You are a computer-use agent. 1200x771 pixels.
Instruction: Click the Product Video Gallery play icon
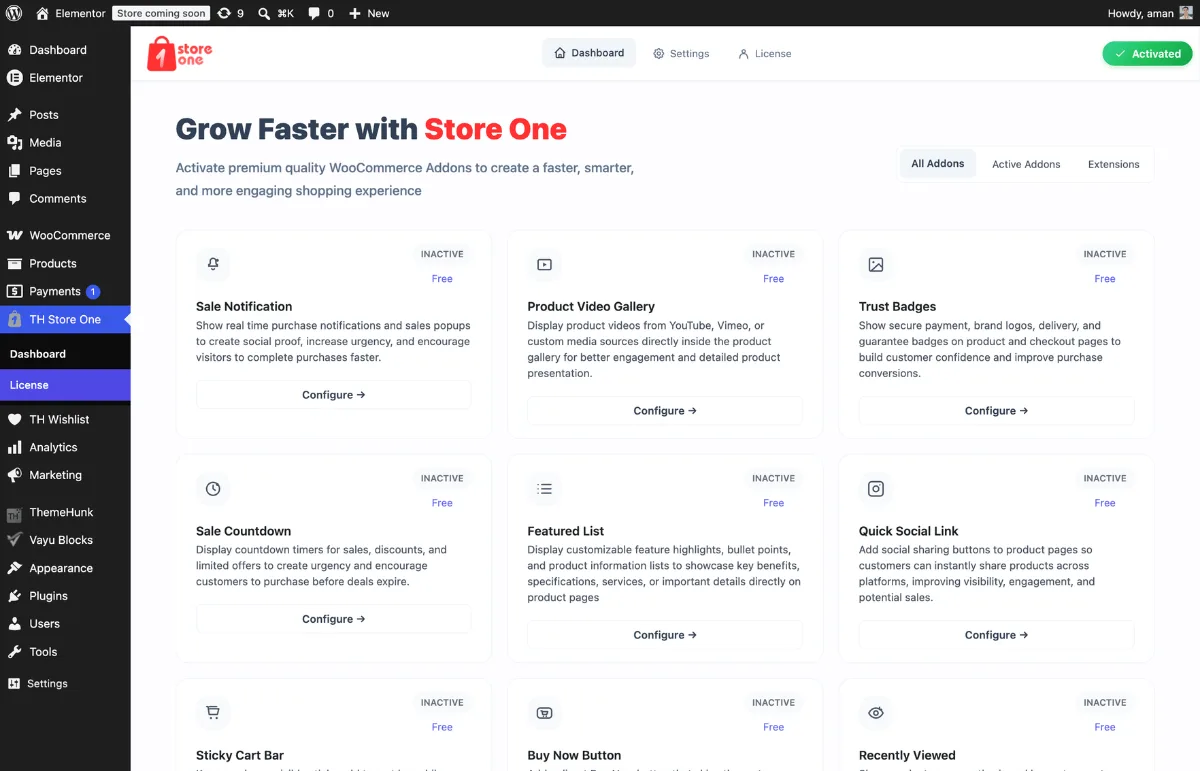544,264
